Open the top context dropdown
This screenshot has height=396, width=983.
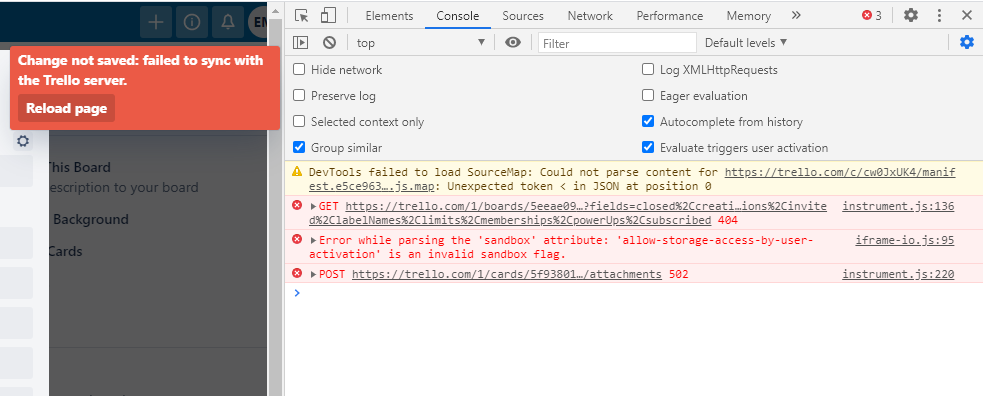click(421, 43)
